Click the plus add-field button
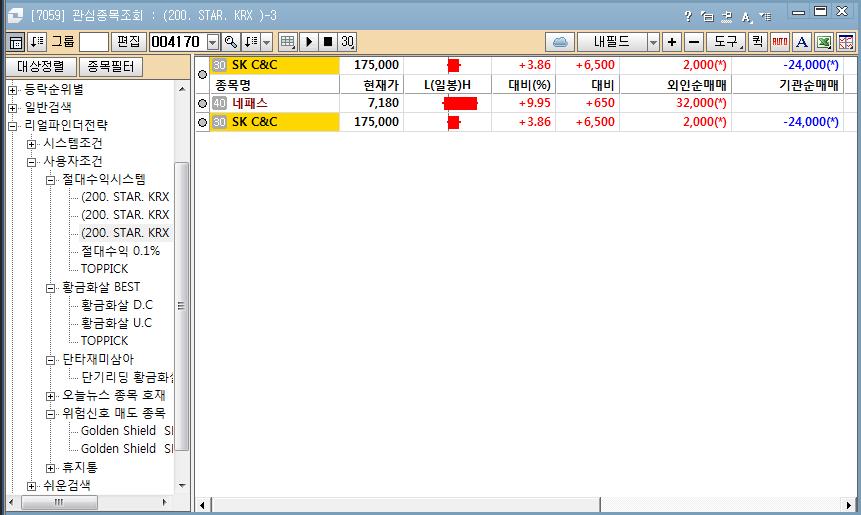 (672, 42)
